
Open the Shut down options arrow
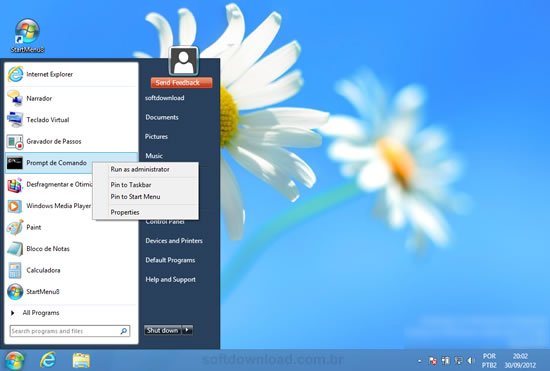(x=187, y=330)
